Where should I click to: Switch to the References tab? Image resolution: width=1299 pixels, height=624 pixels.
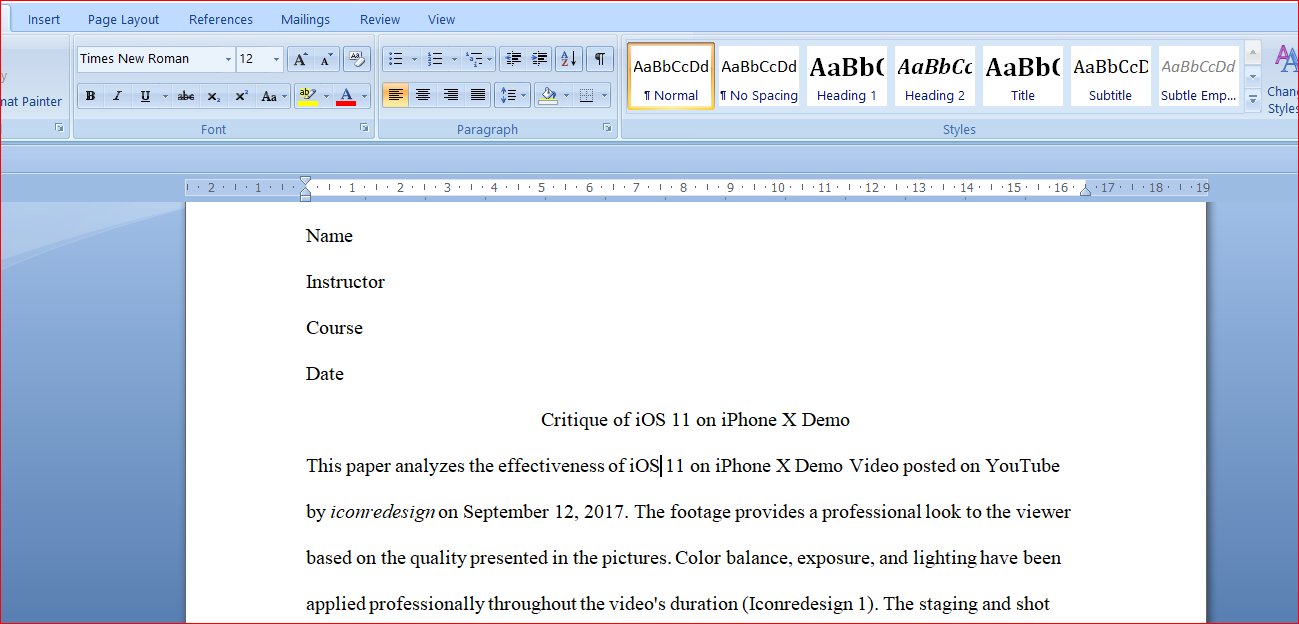click(221, 19)
